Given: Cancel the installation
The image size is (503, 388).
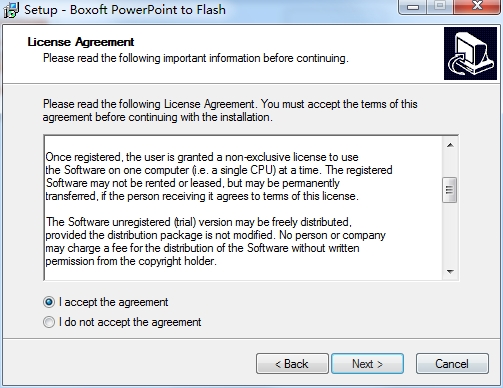Looking at the screenshot, I should click(x=452, y=364).
